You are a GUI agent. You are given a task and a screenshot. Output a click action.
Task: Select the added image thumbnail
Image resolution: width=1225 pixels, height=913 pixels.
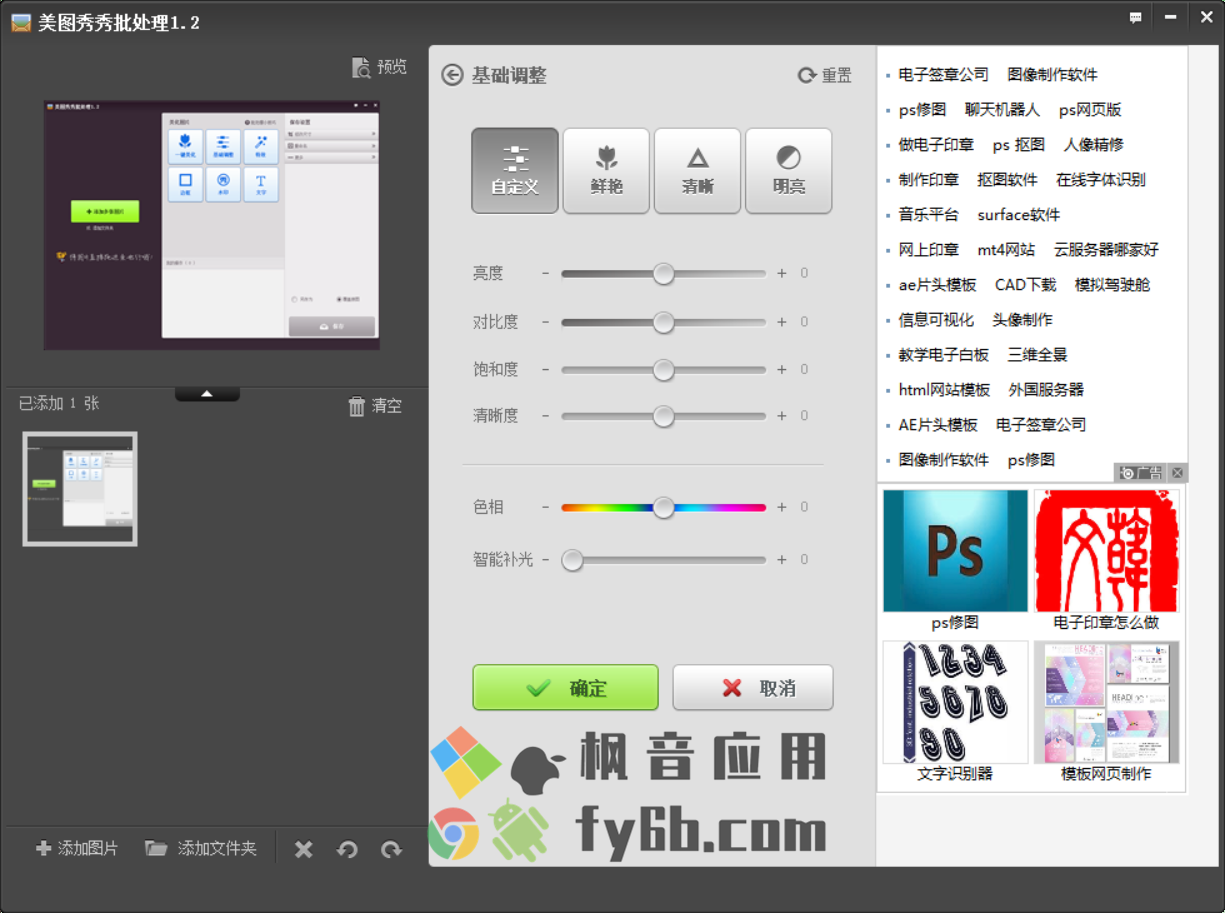(80, 489)
